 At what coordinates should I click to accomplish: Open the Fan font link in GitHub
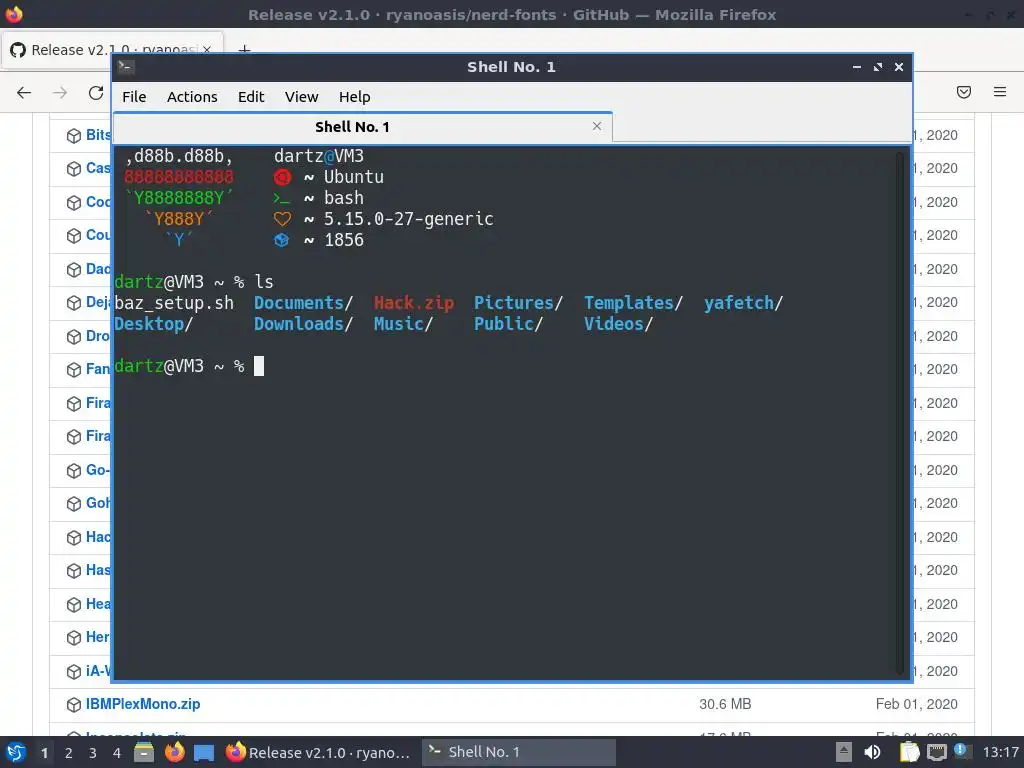(98, 369)
